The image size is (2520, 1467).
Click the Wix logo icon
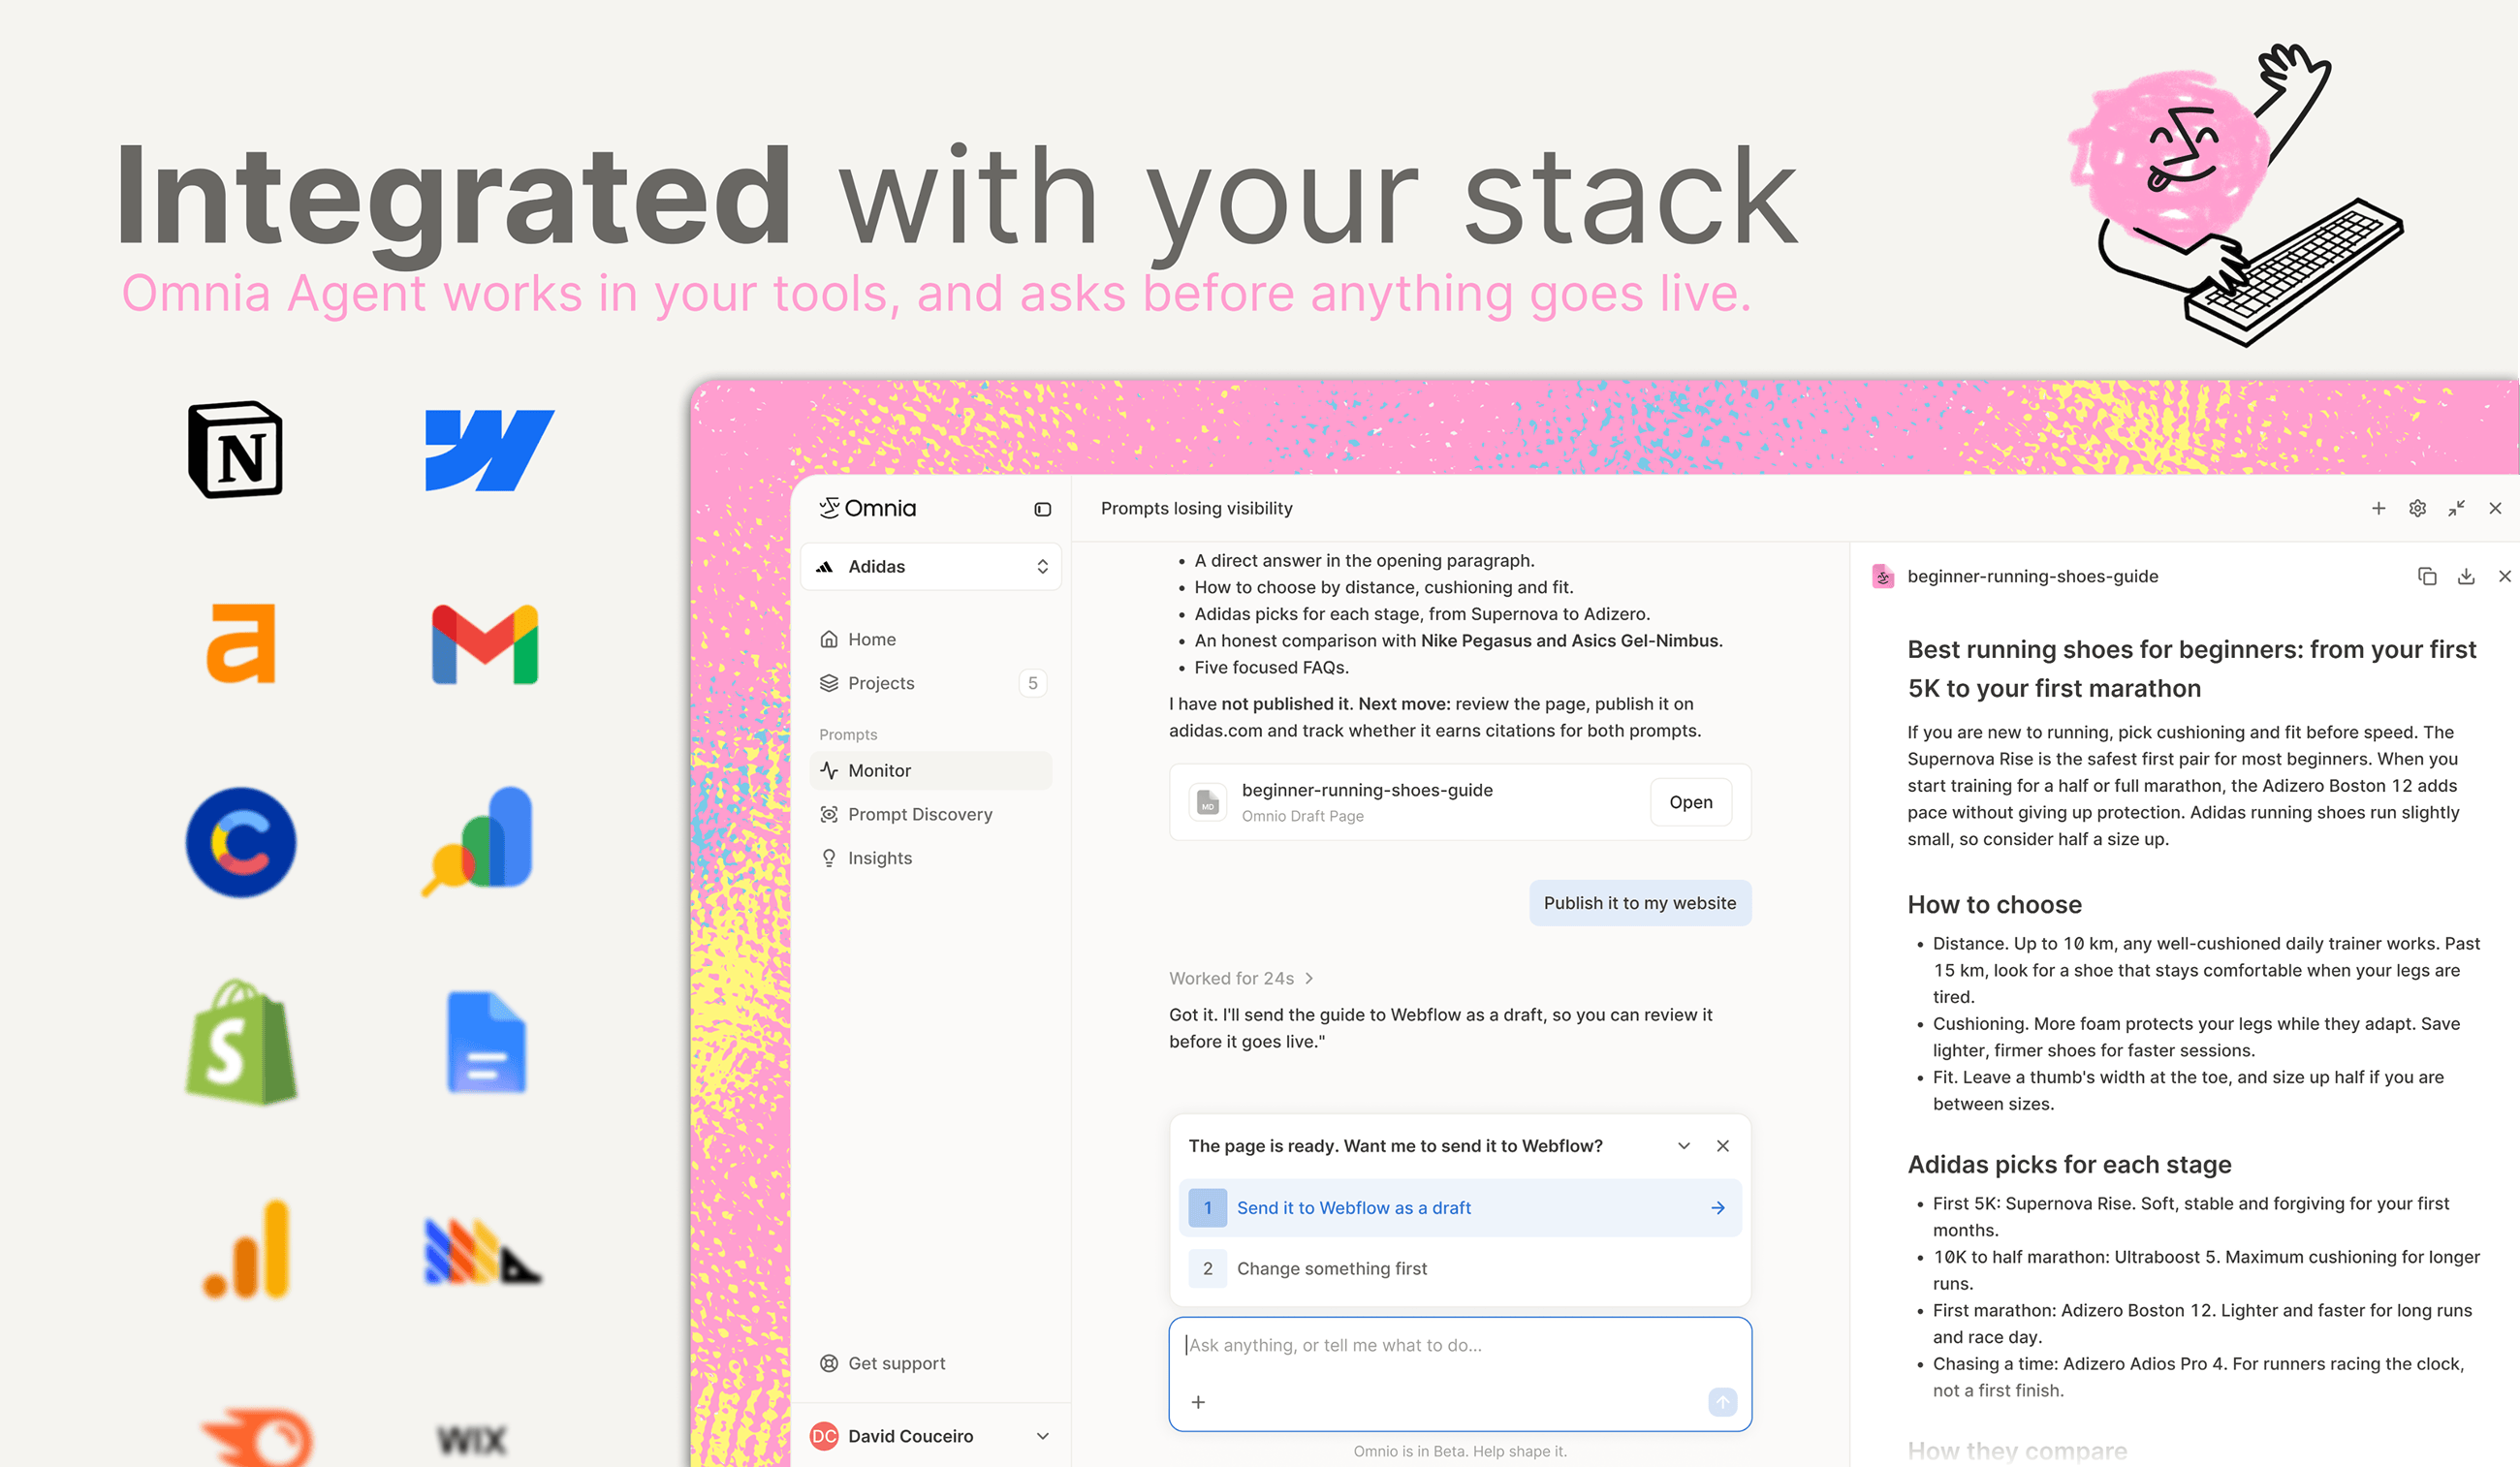pyautogui.click(x=471, y=1441)
